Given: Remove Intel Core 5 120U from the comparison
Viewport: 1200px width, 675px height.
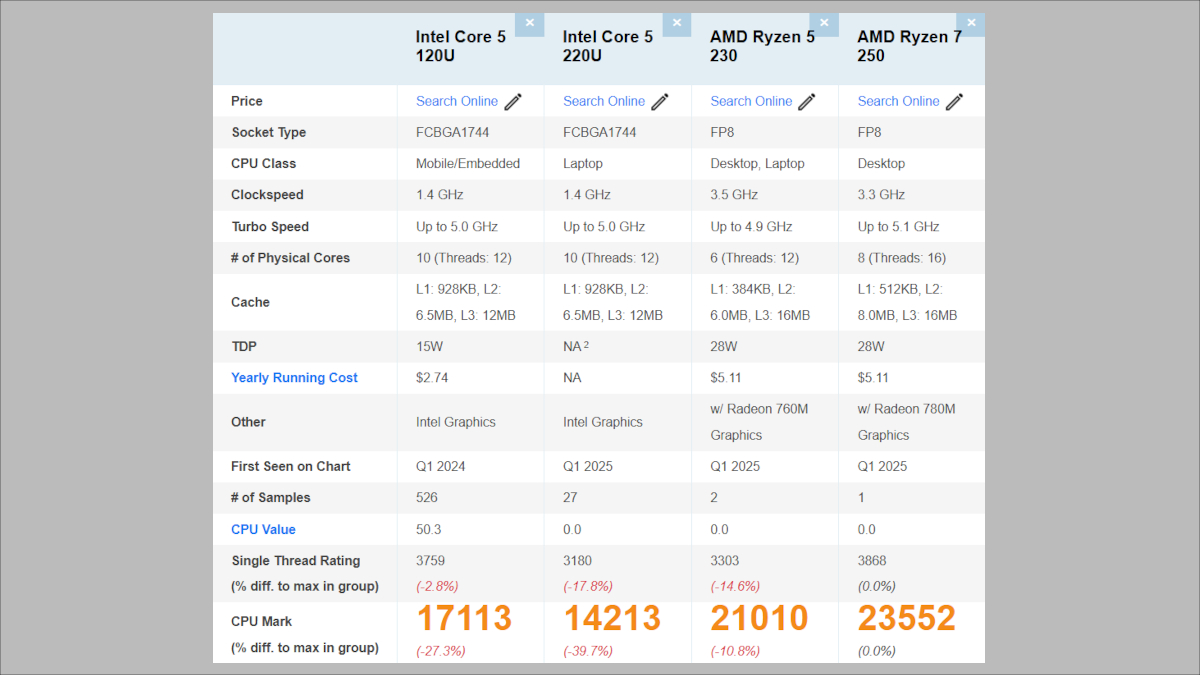Looking at the screenshot, I should [x=529, y=23].
